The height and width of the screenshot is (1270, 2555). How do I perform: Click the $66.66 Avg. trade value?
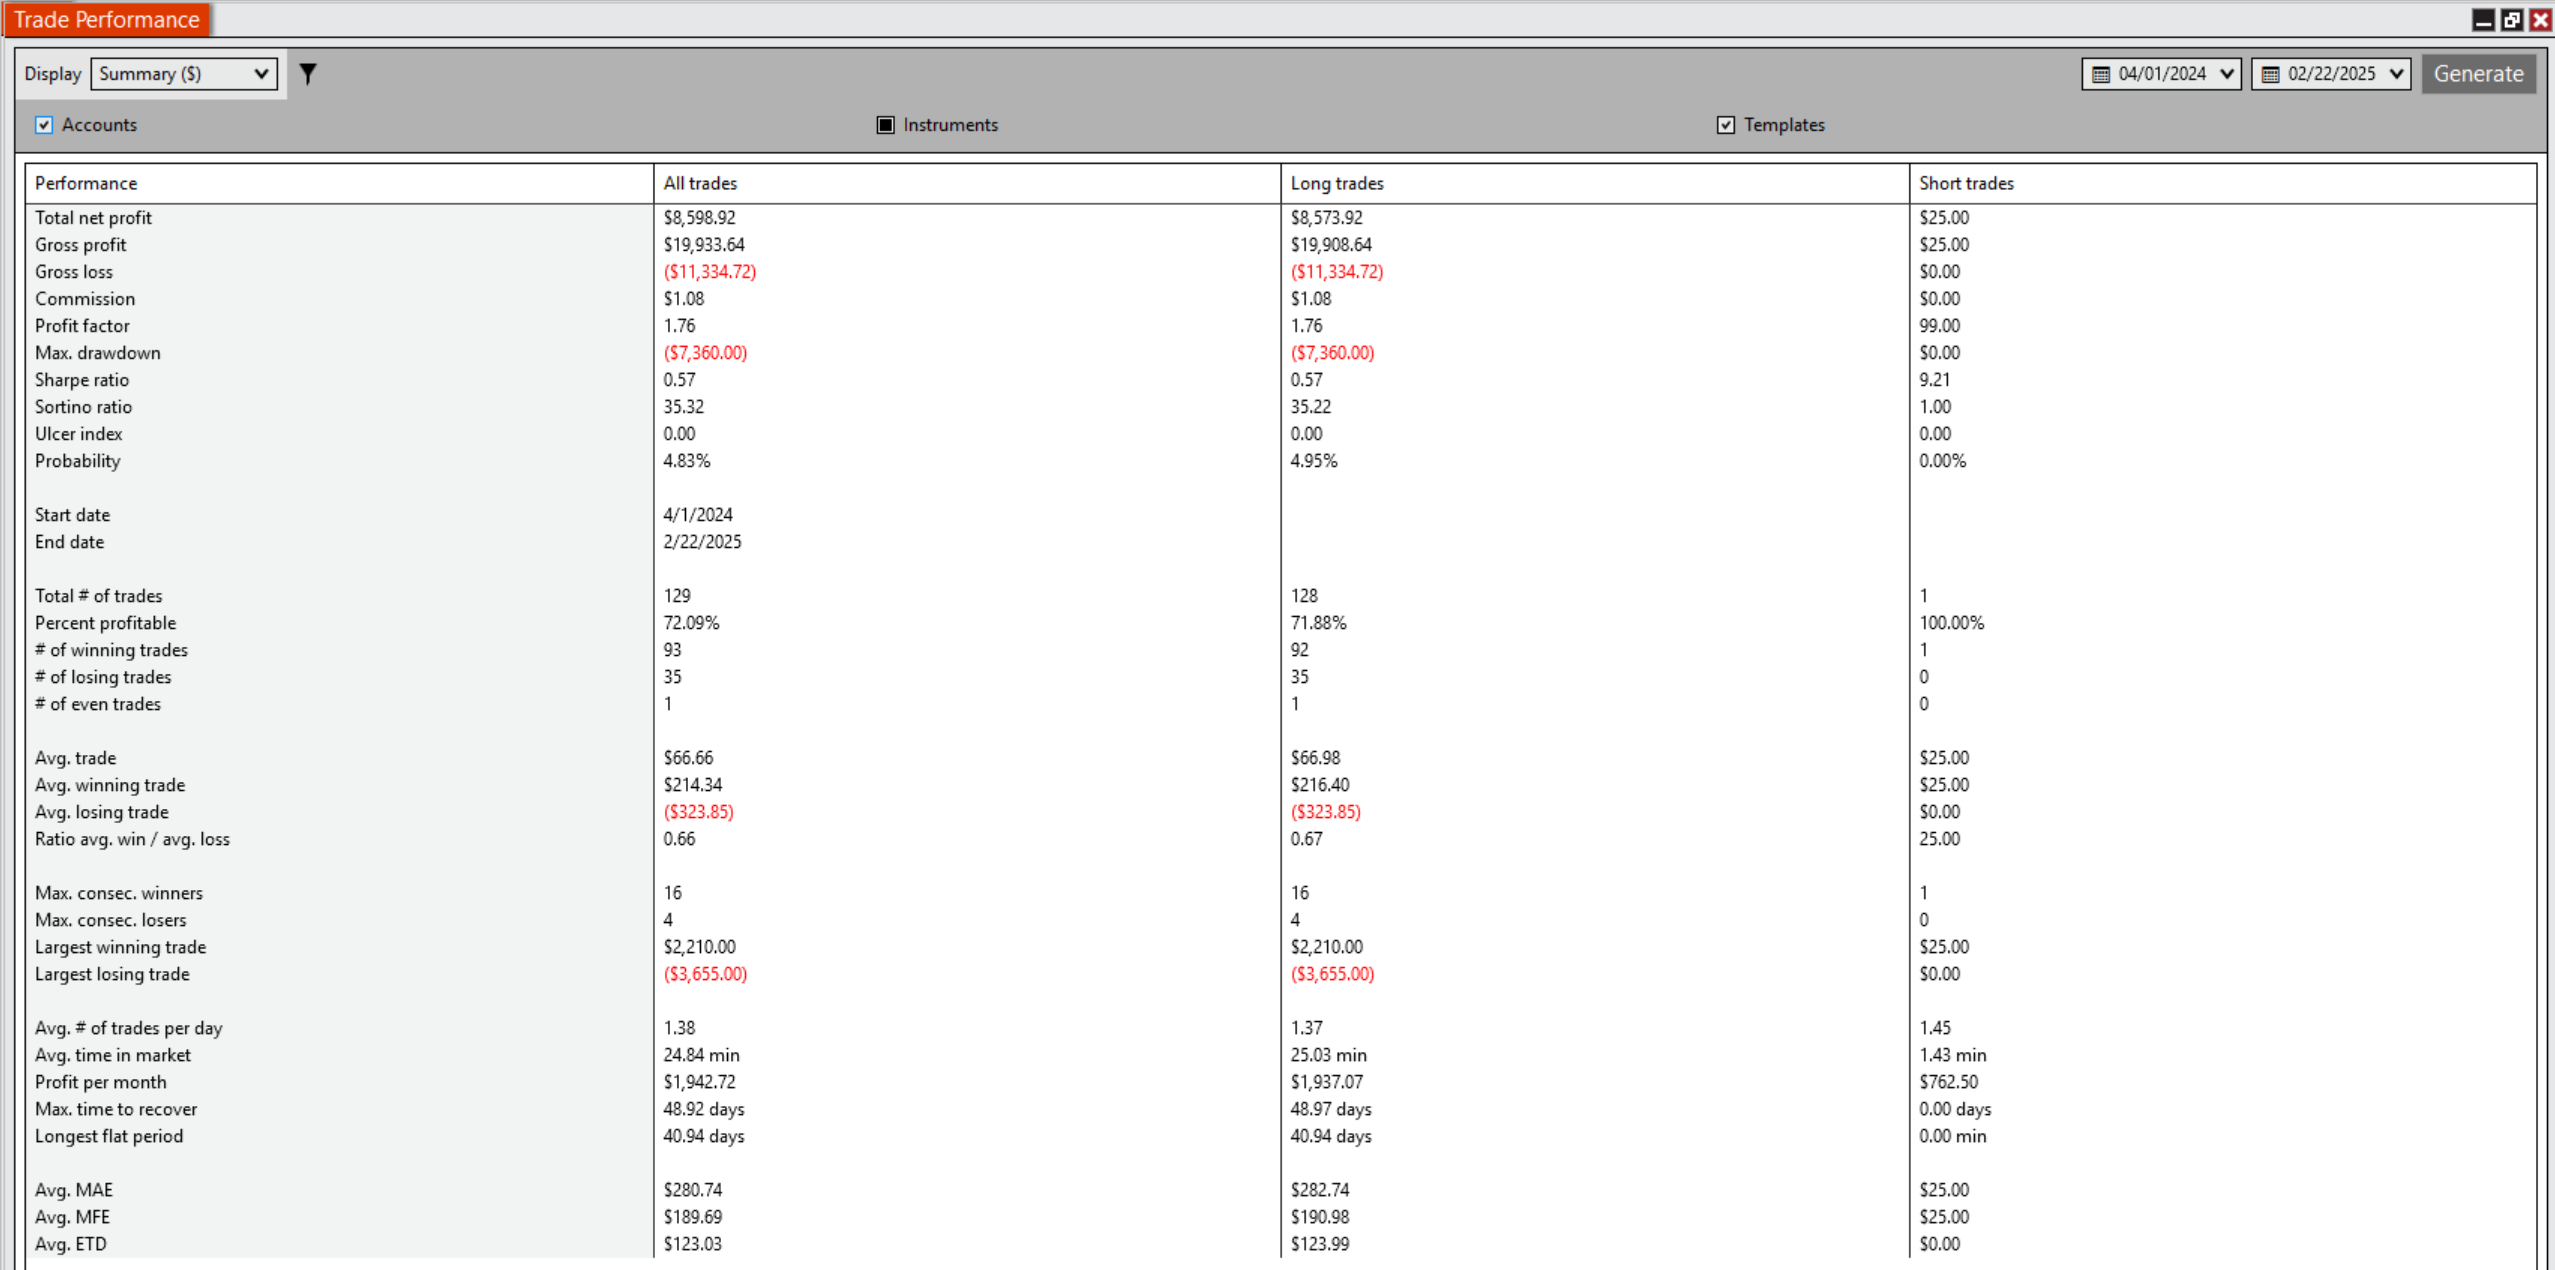(688, 758)
